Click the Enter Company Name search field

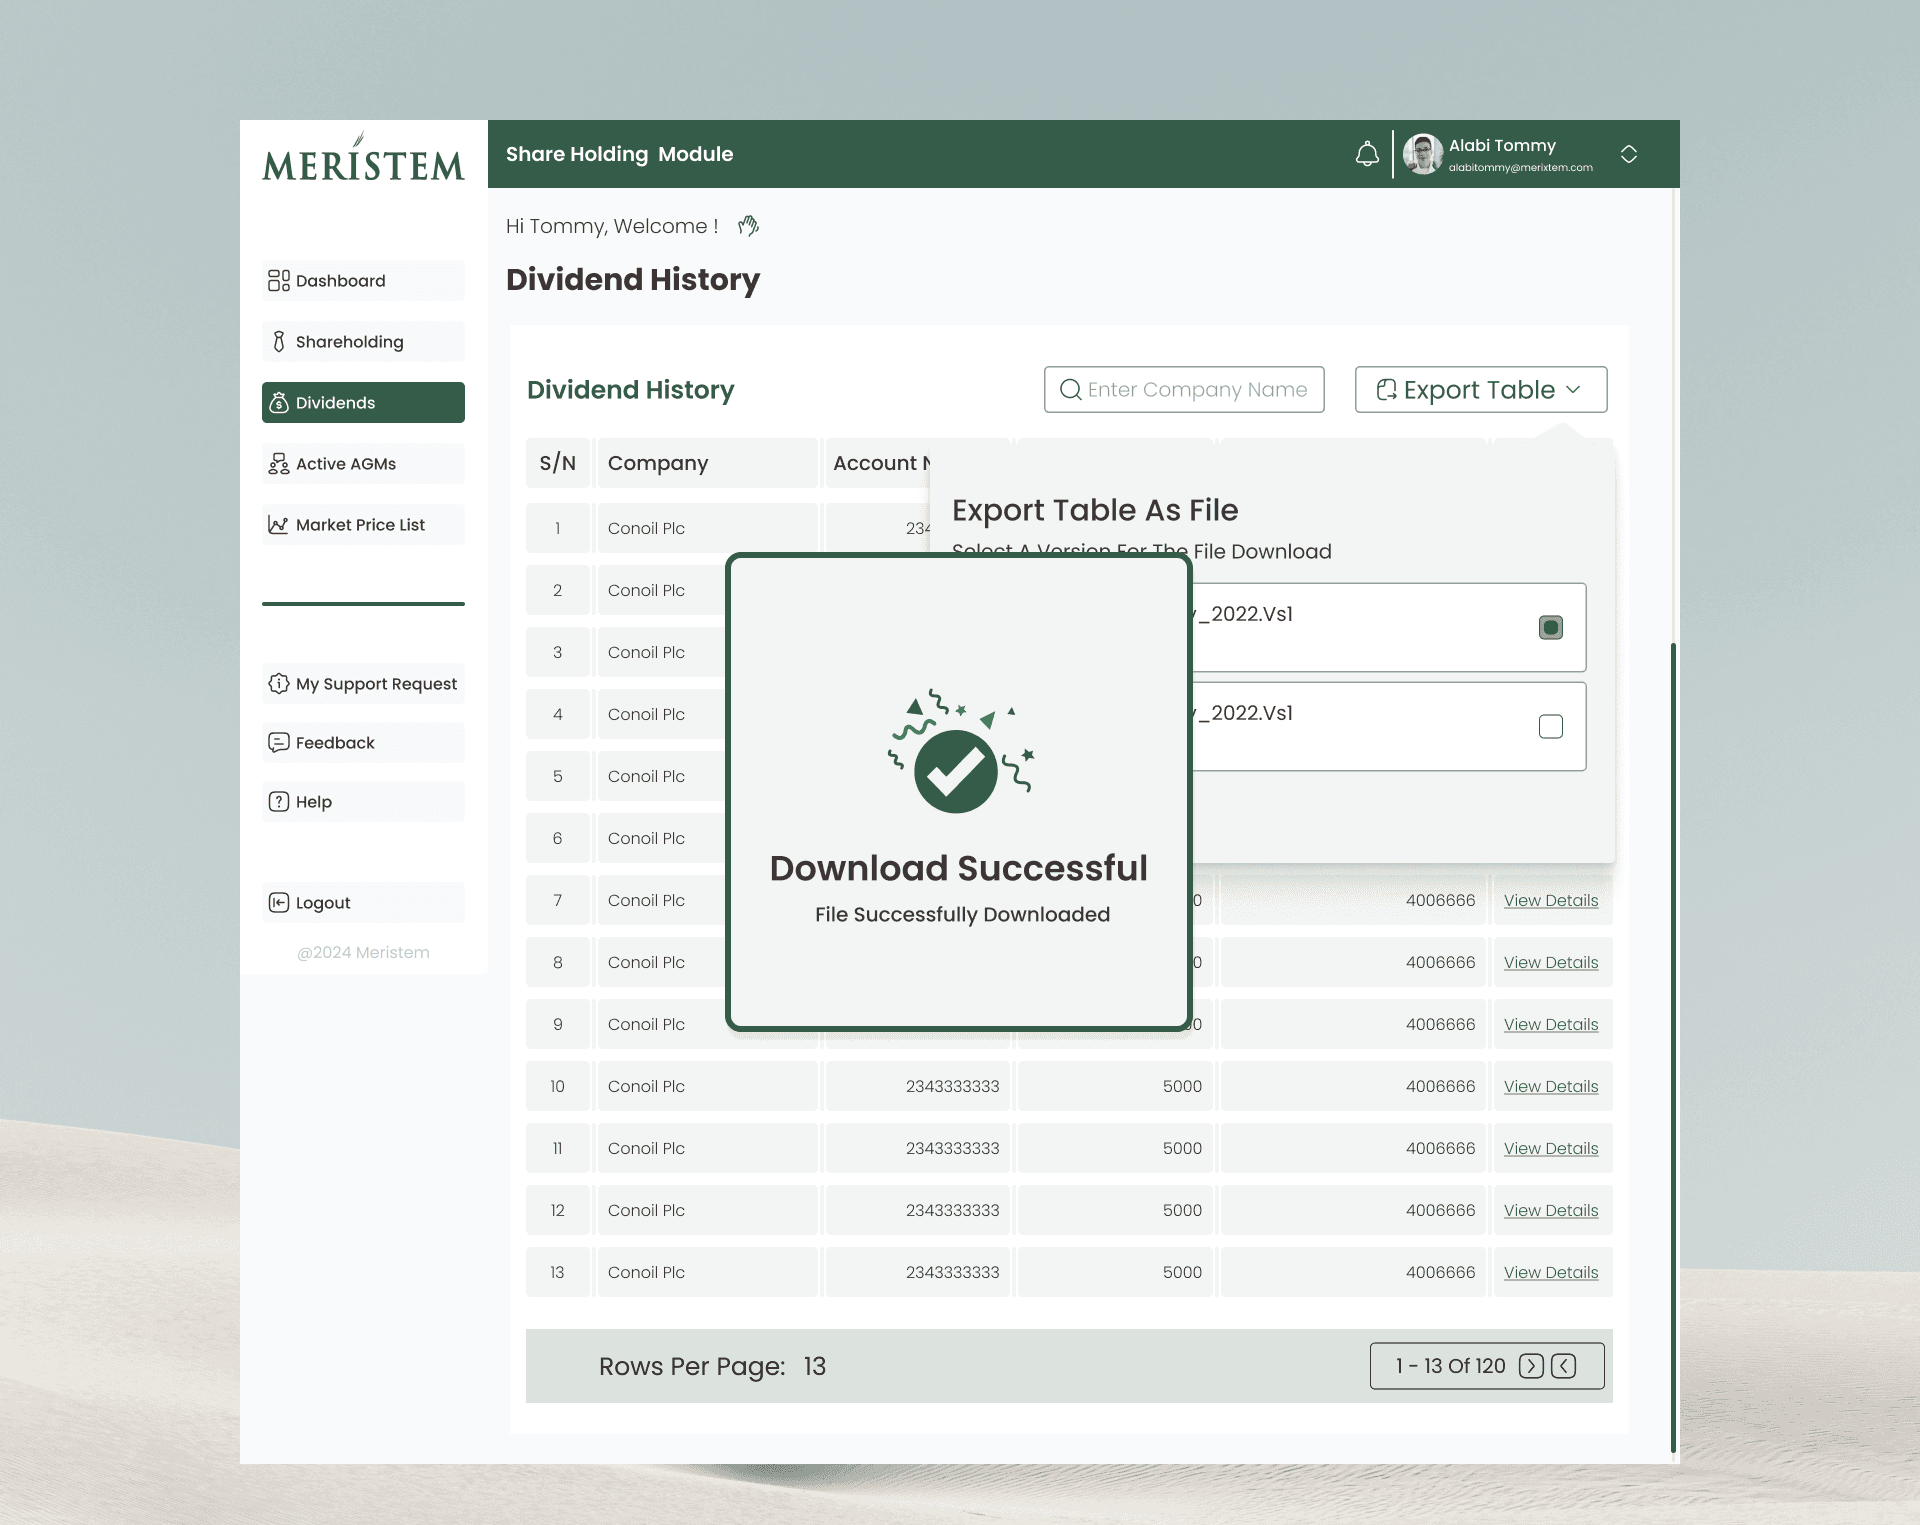click(x=1185, y=390)
